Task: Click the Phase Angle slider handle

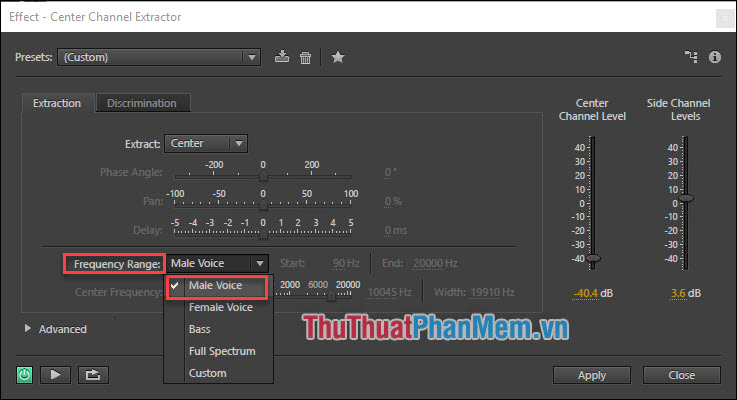Action: (x=263, y=177)
